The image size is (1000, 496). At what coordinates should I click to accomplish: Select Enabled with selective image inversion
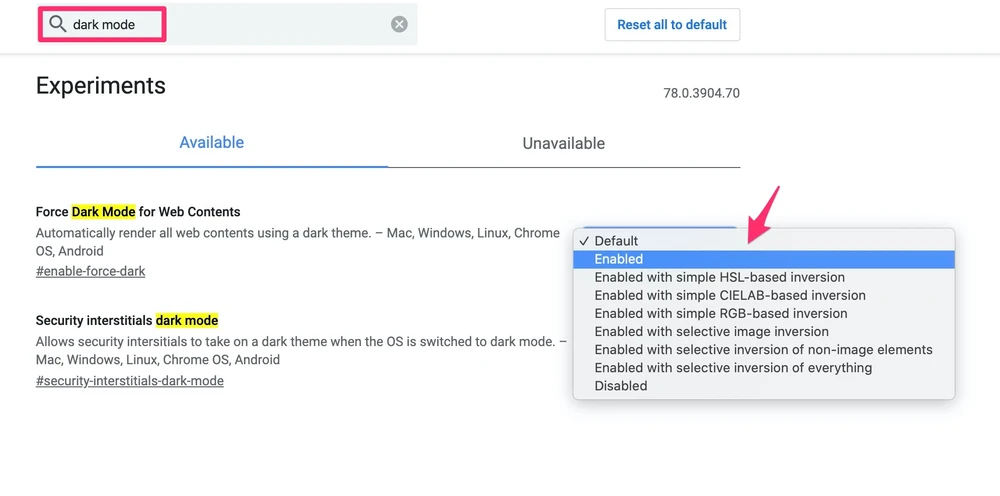[711, 331]
